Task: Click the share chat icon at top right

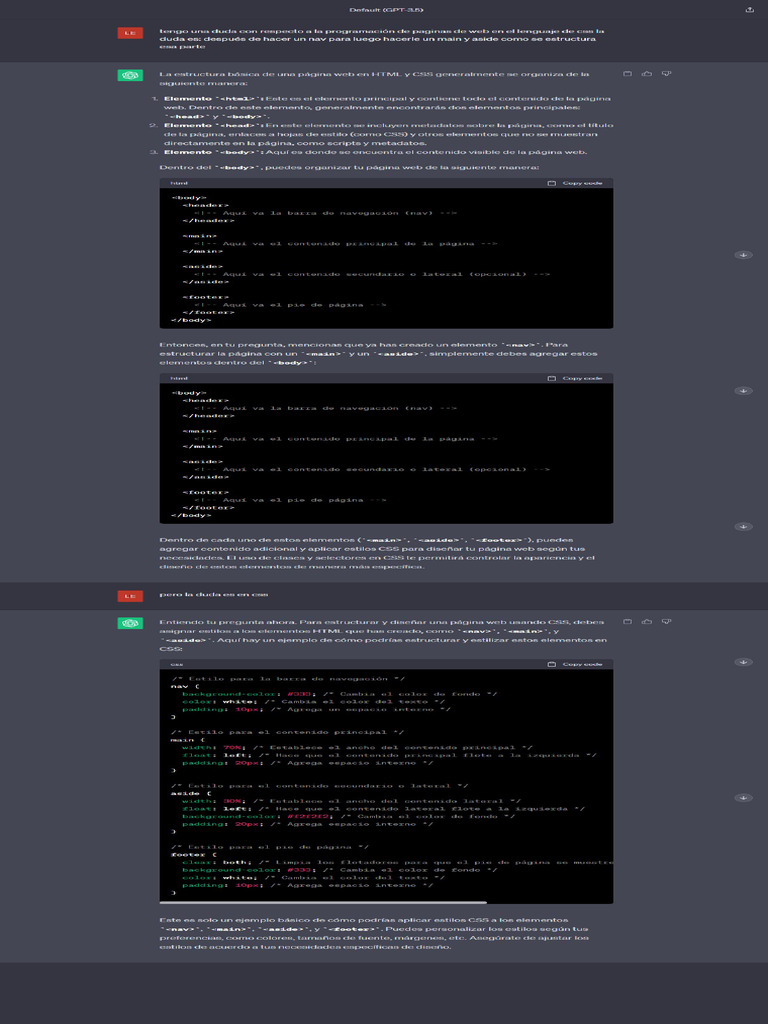Action: tap(750, 10)
